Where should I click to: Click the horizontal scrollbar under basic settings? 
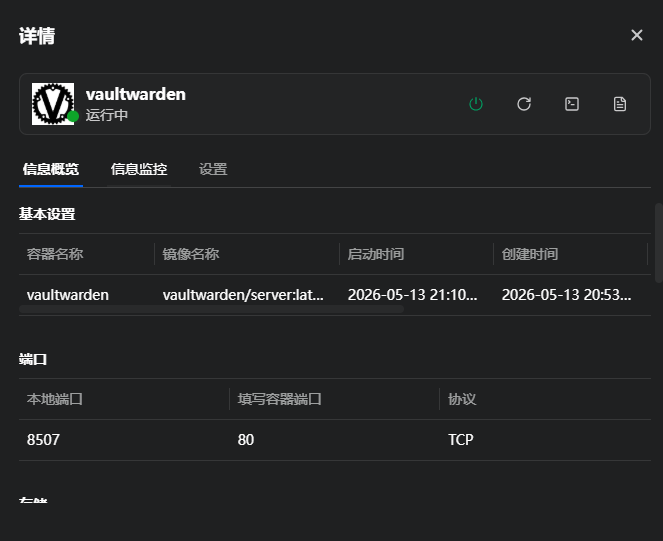(x=211, y=309)
